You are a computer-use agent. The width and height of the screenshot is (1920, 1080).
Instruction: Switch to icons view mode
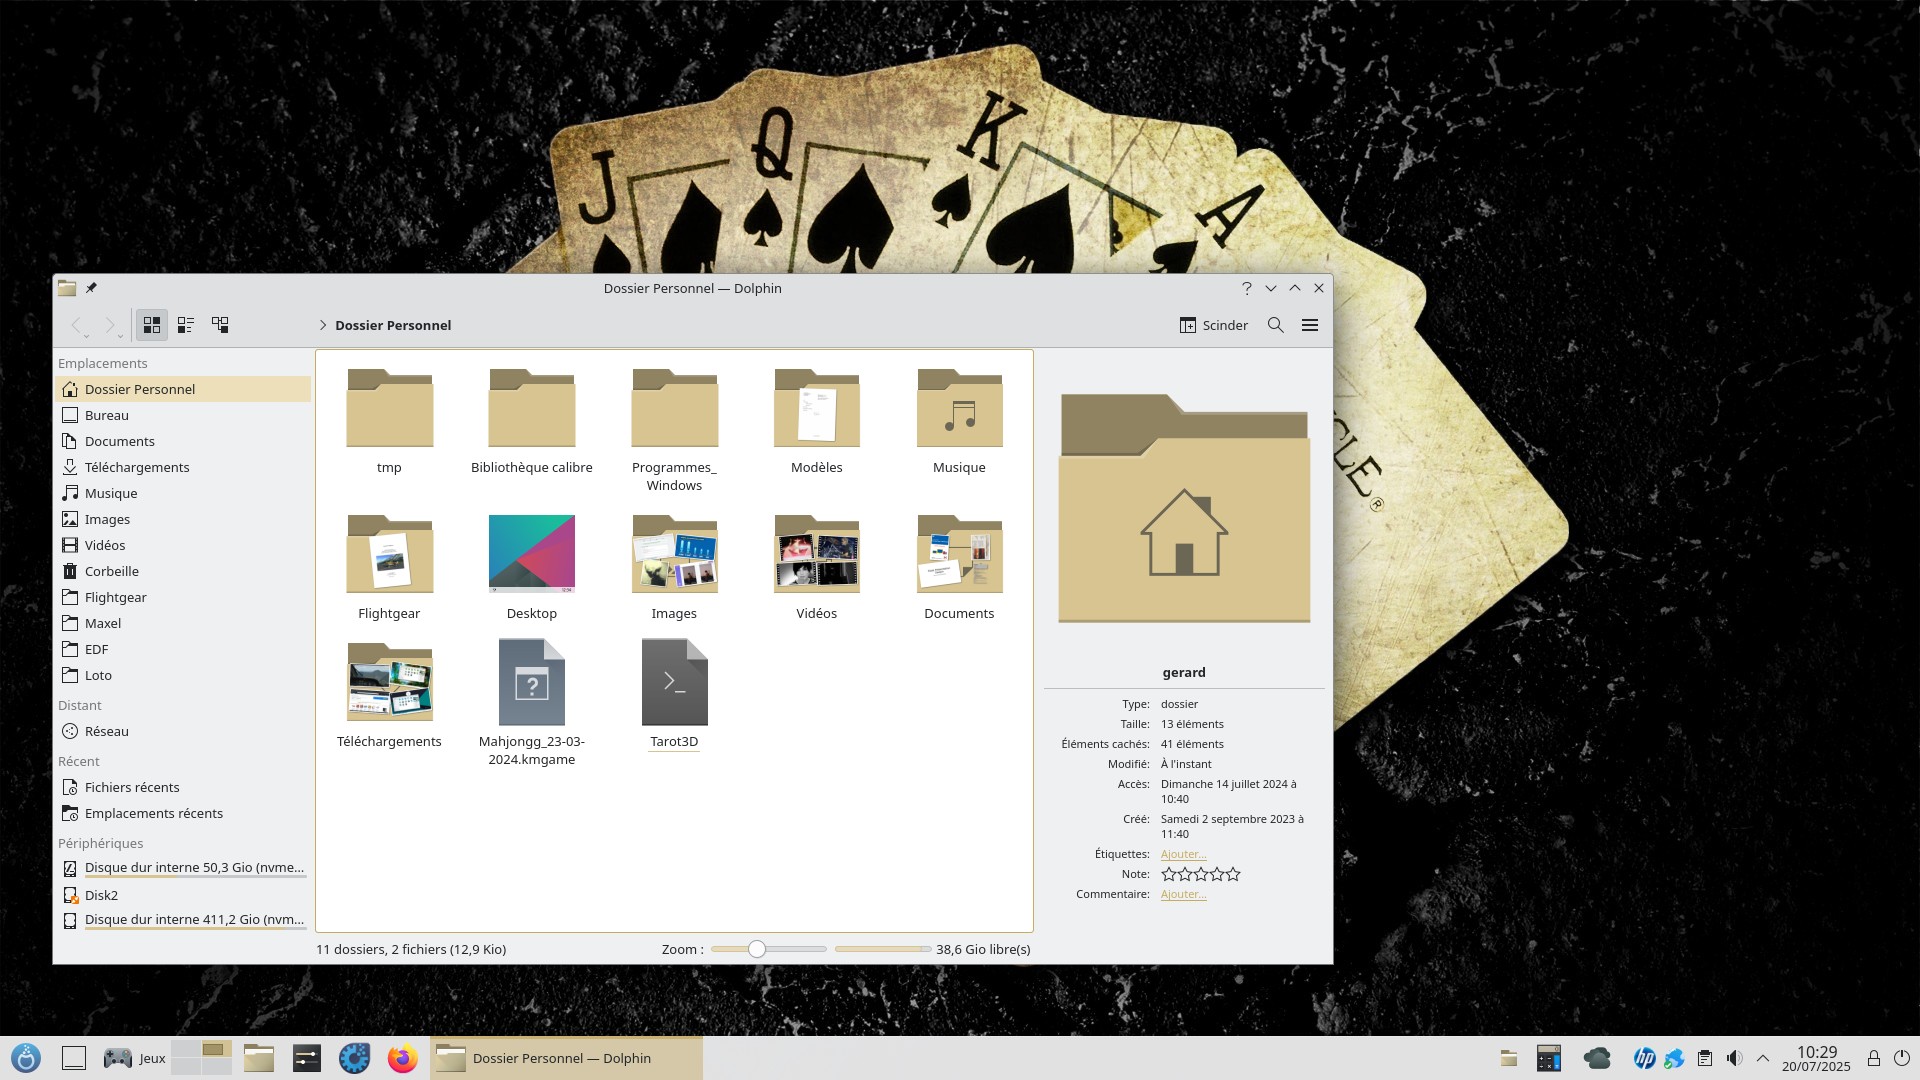(x=152, y=325)
